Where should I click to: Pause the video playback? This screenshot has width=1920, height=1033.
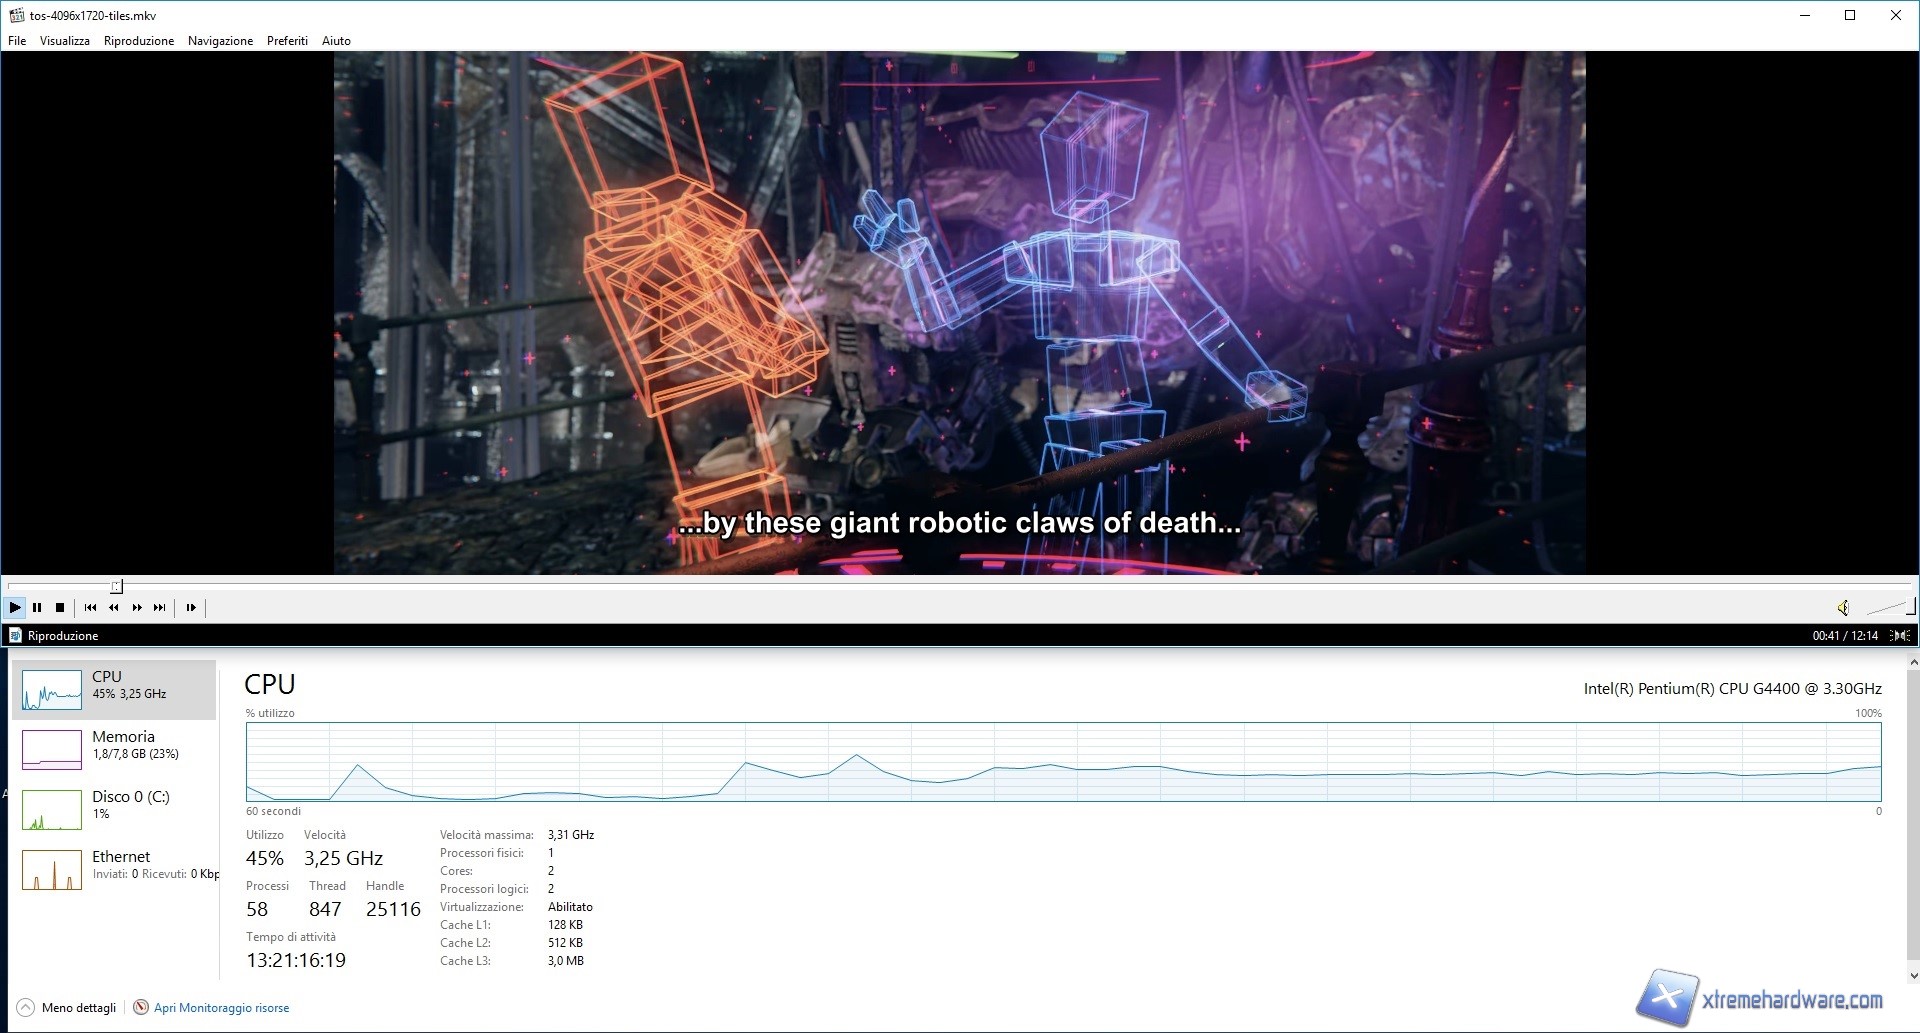click(x=37, y=607)
